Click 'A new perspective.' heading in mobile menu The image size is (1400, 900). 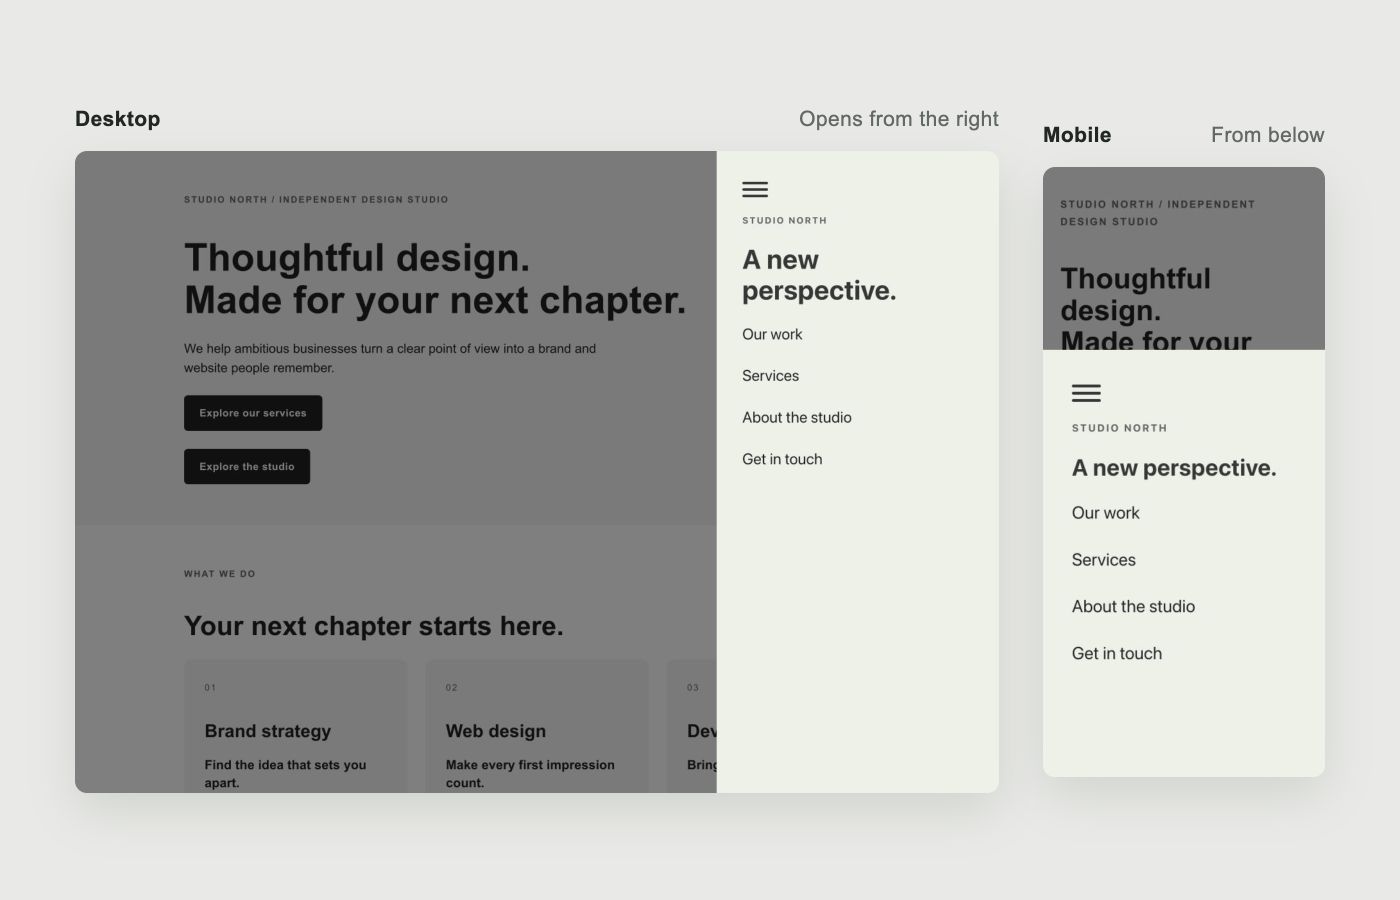1174,468
